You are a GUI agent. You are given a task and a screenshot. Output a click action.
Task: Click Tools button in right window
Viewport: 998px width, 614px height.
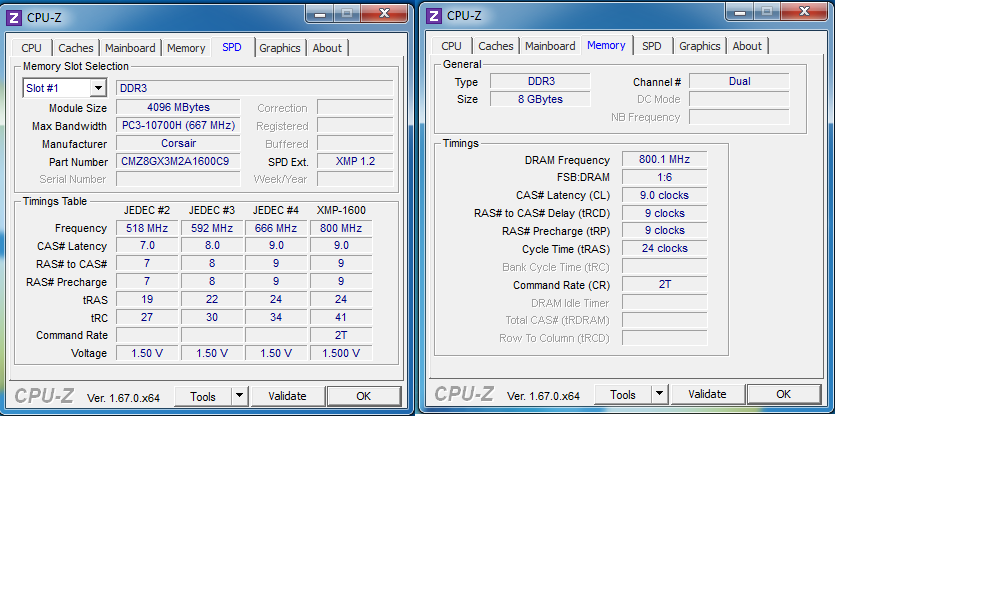[x=622, y=394]
